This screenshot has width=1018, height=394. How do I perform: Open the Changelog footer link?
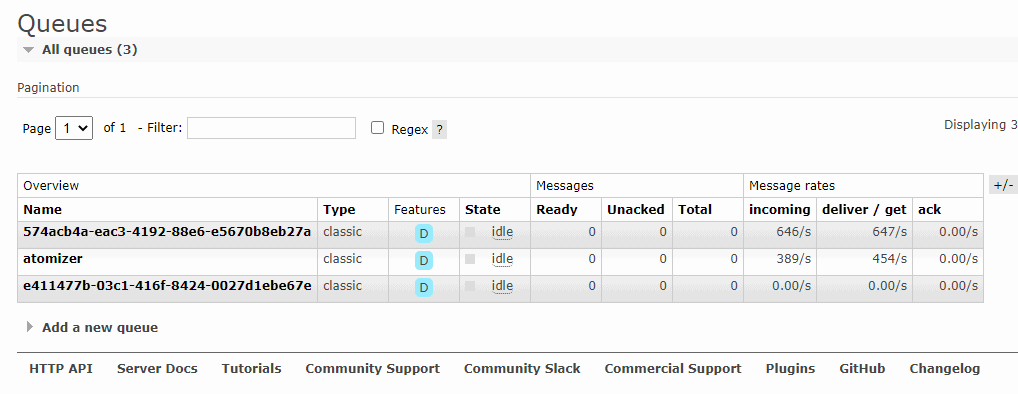pos(945,369)
